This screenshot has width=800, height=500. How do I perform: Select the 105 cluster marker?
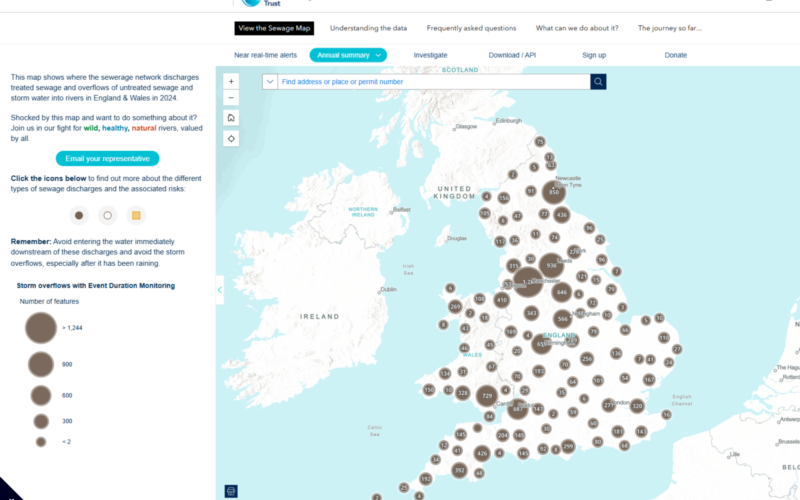coord(485,213)
